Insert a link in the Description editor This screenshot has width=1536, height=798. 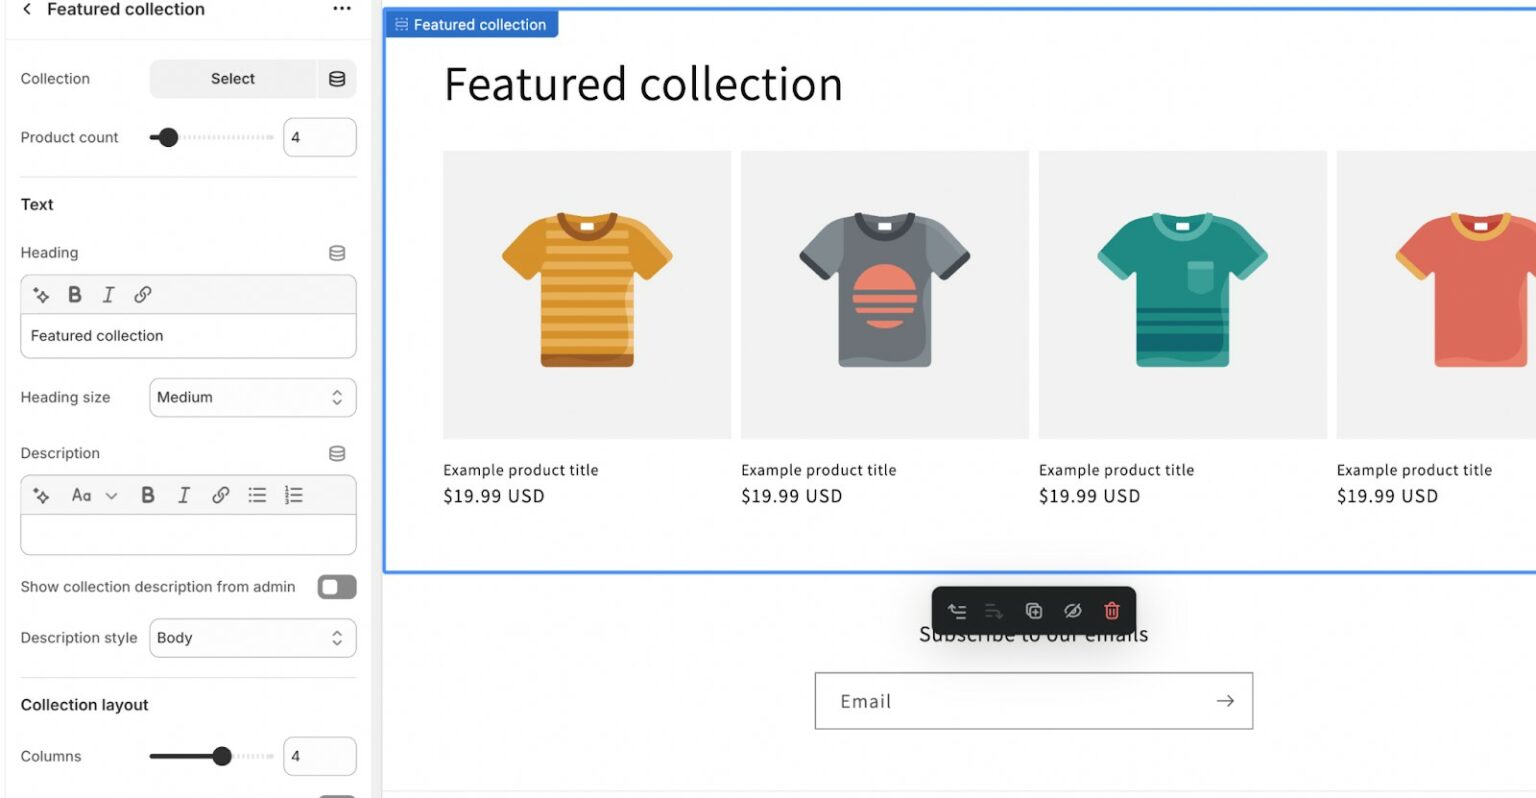(x=220, y=494)
